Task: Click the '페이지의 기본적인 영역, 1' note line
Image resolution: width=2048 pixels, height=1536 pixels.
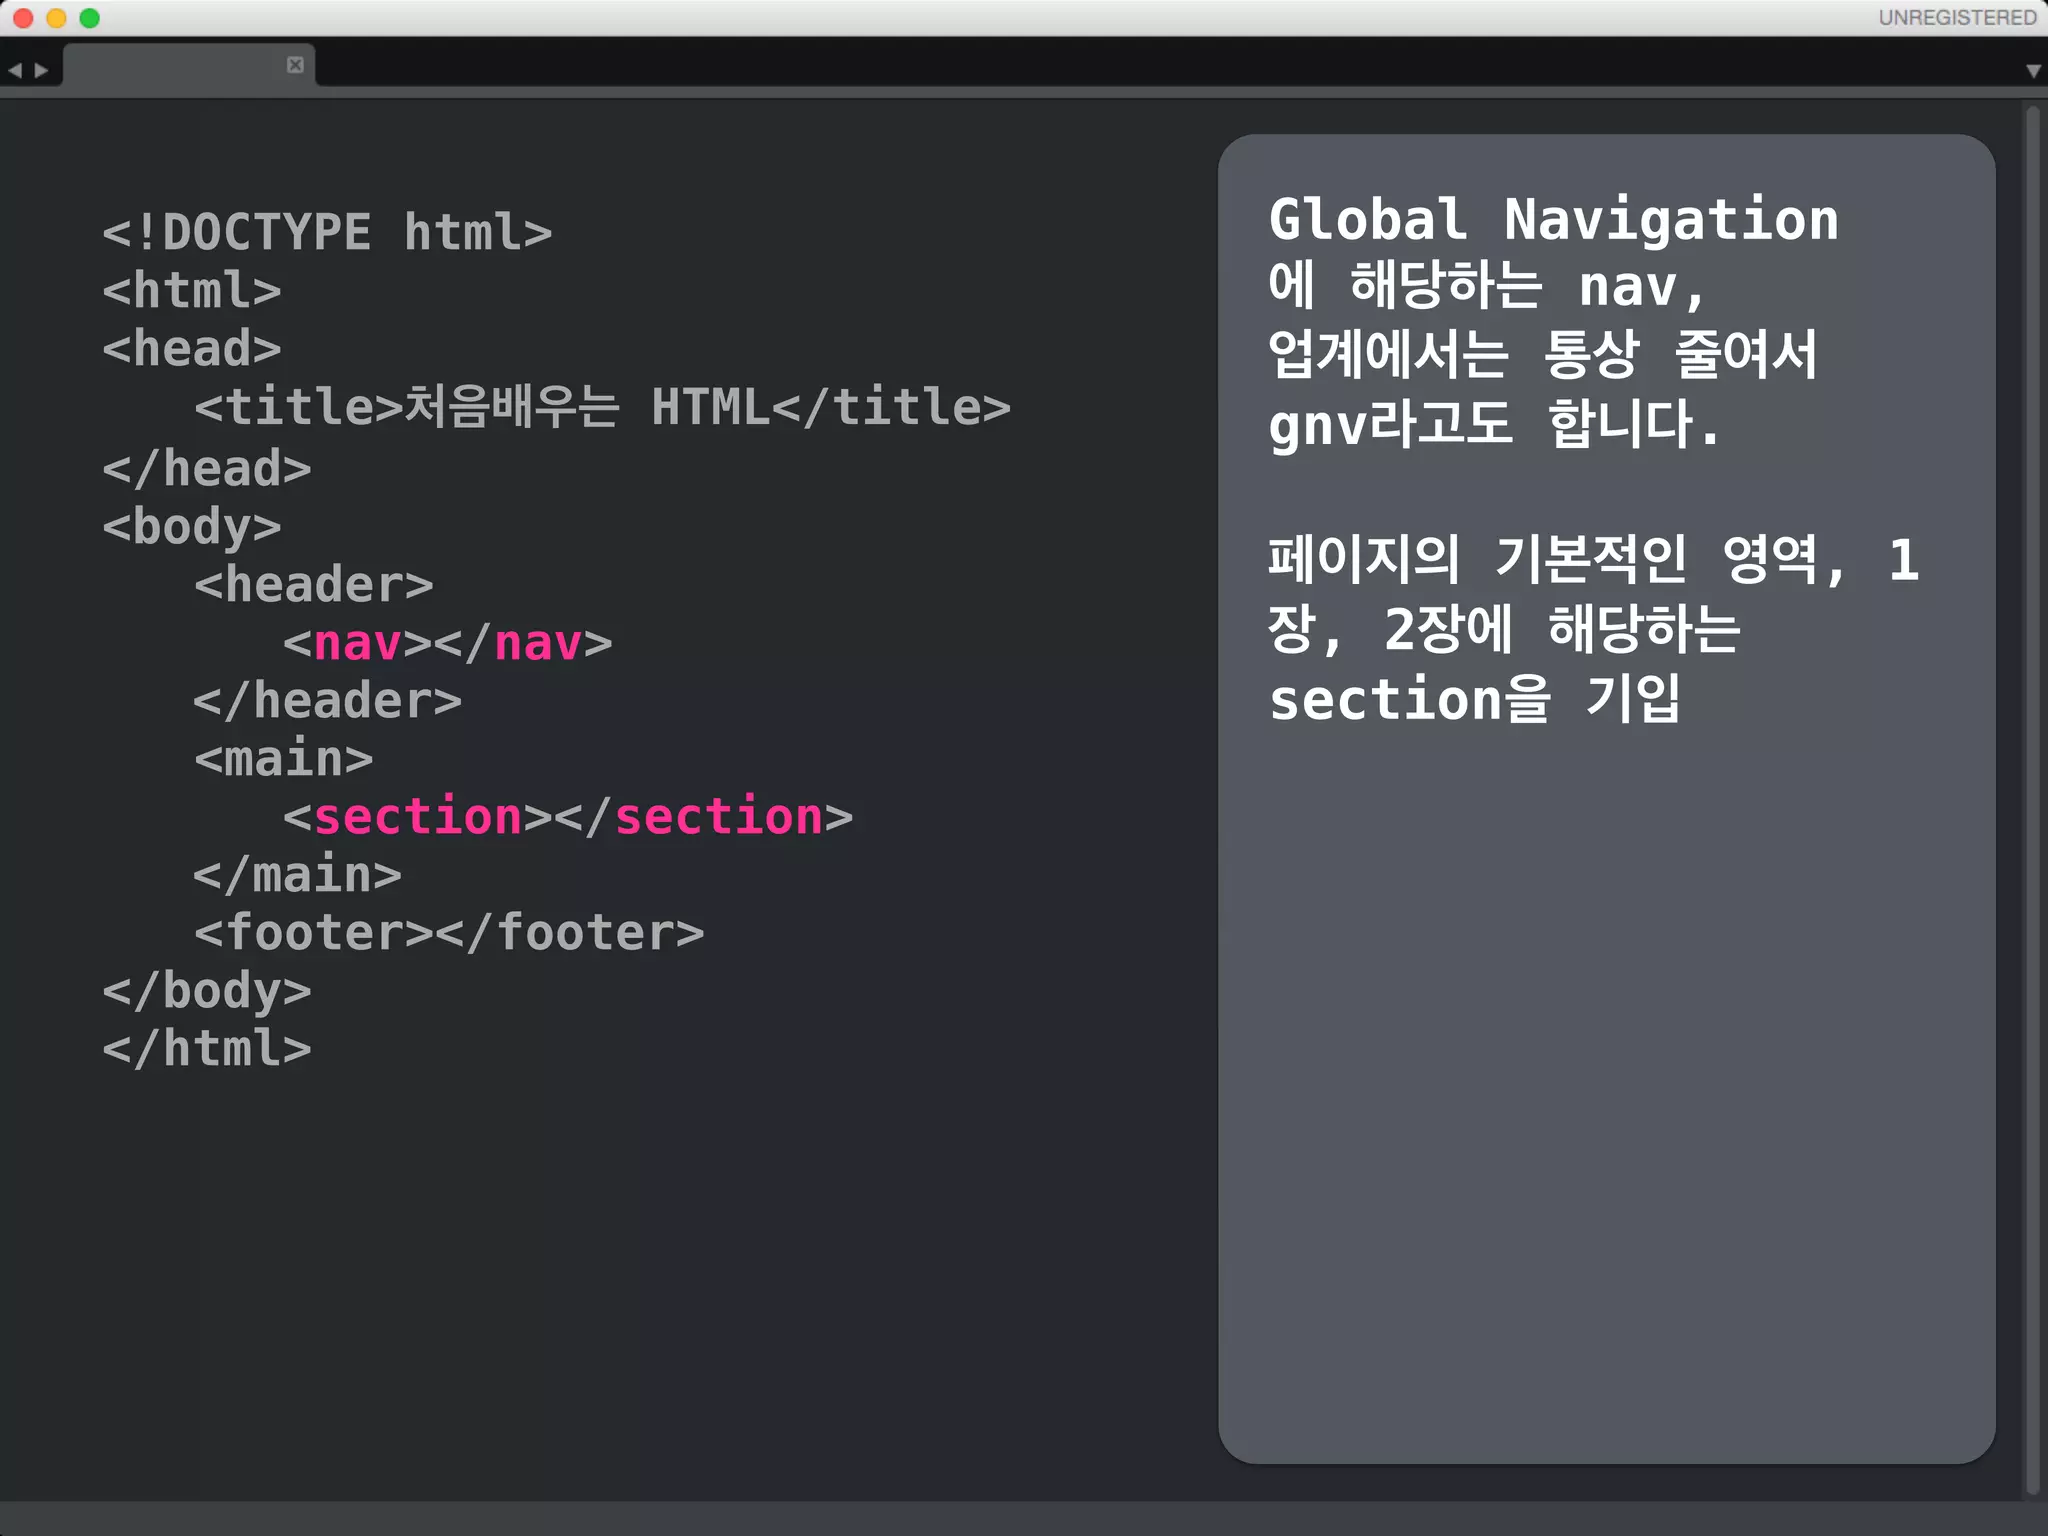Action: pyautogui.click(x=1594, y=560)
